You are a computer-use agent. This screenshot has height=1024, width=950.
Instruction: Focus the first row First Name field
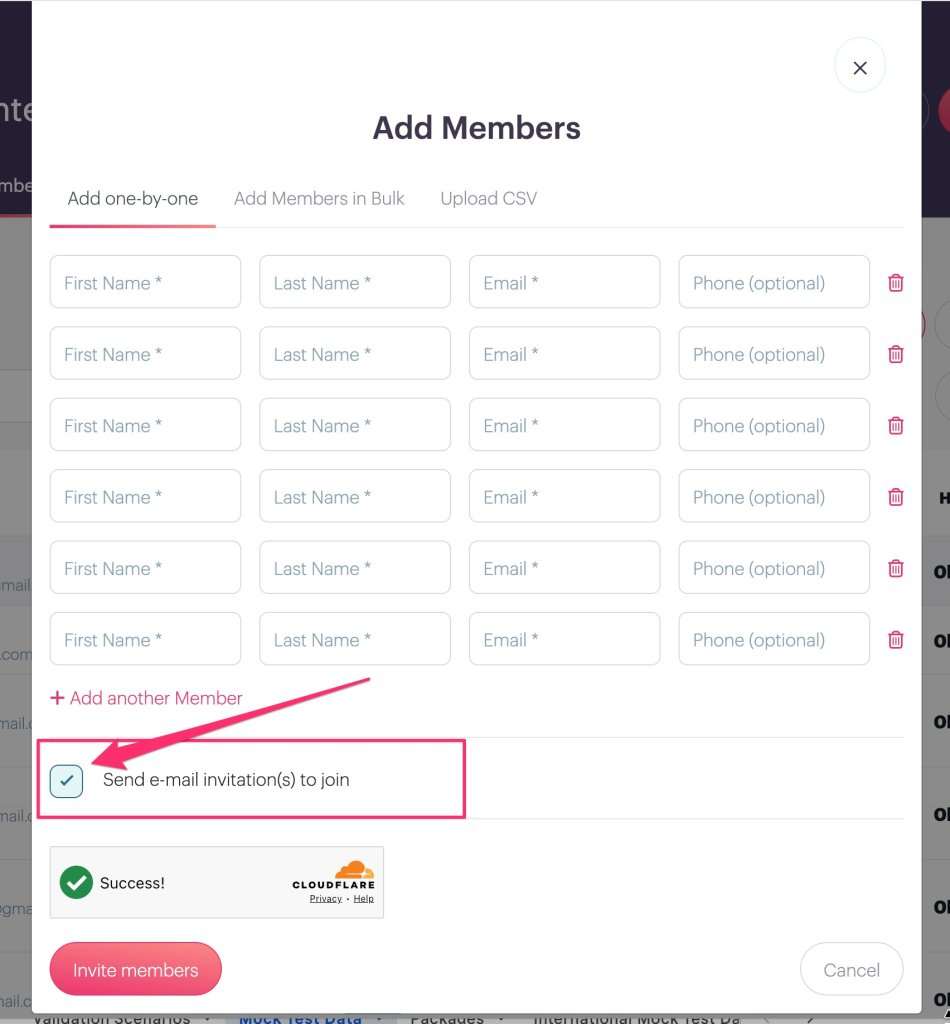tap(146, 282)
